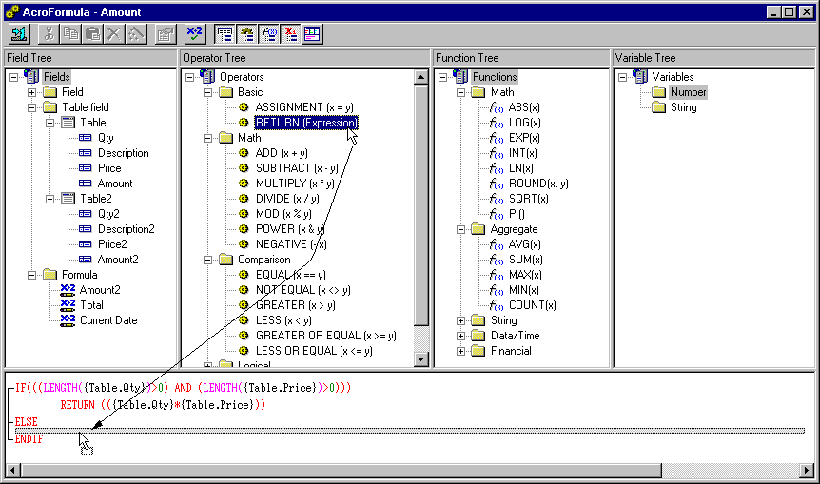
Task: Expand the Field folder in Field Tree
Action: point(32,92)
